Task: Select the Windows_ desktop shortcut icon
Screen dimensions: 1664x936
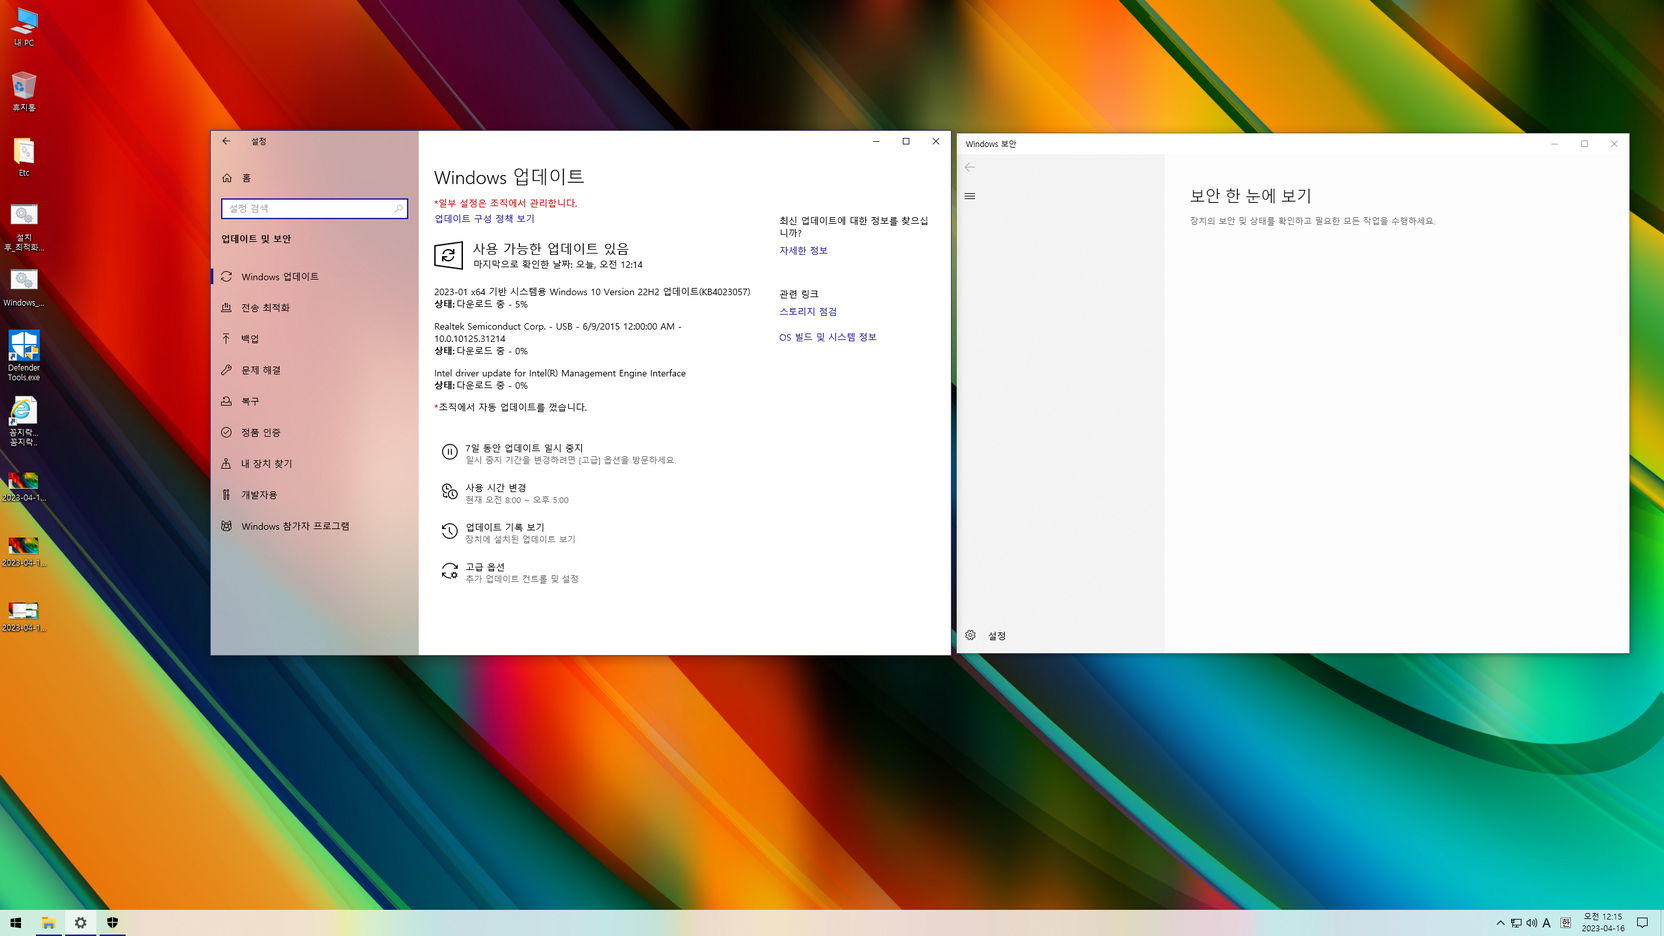Action: click(23, 288)
